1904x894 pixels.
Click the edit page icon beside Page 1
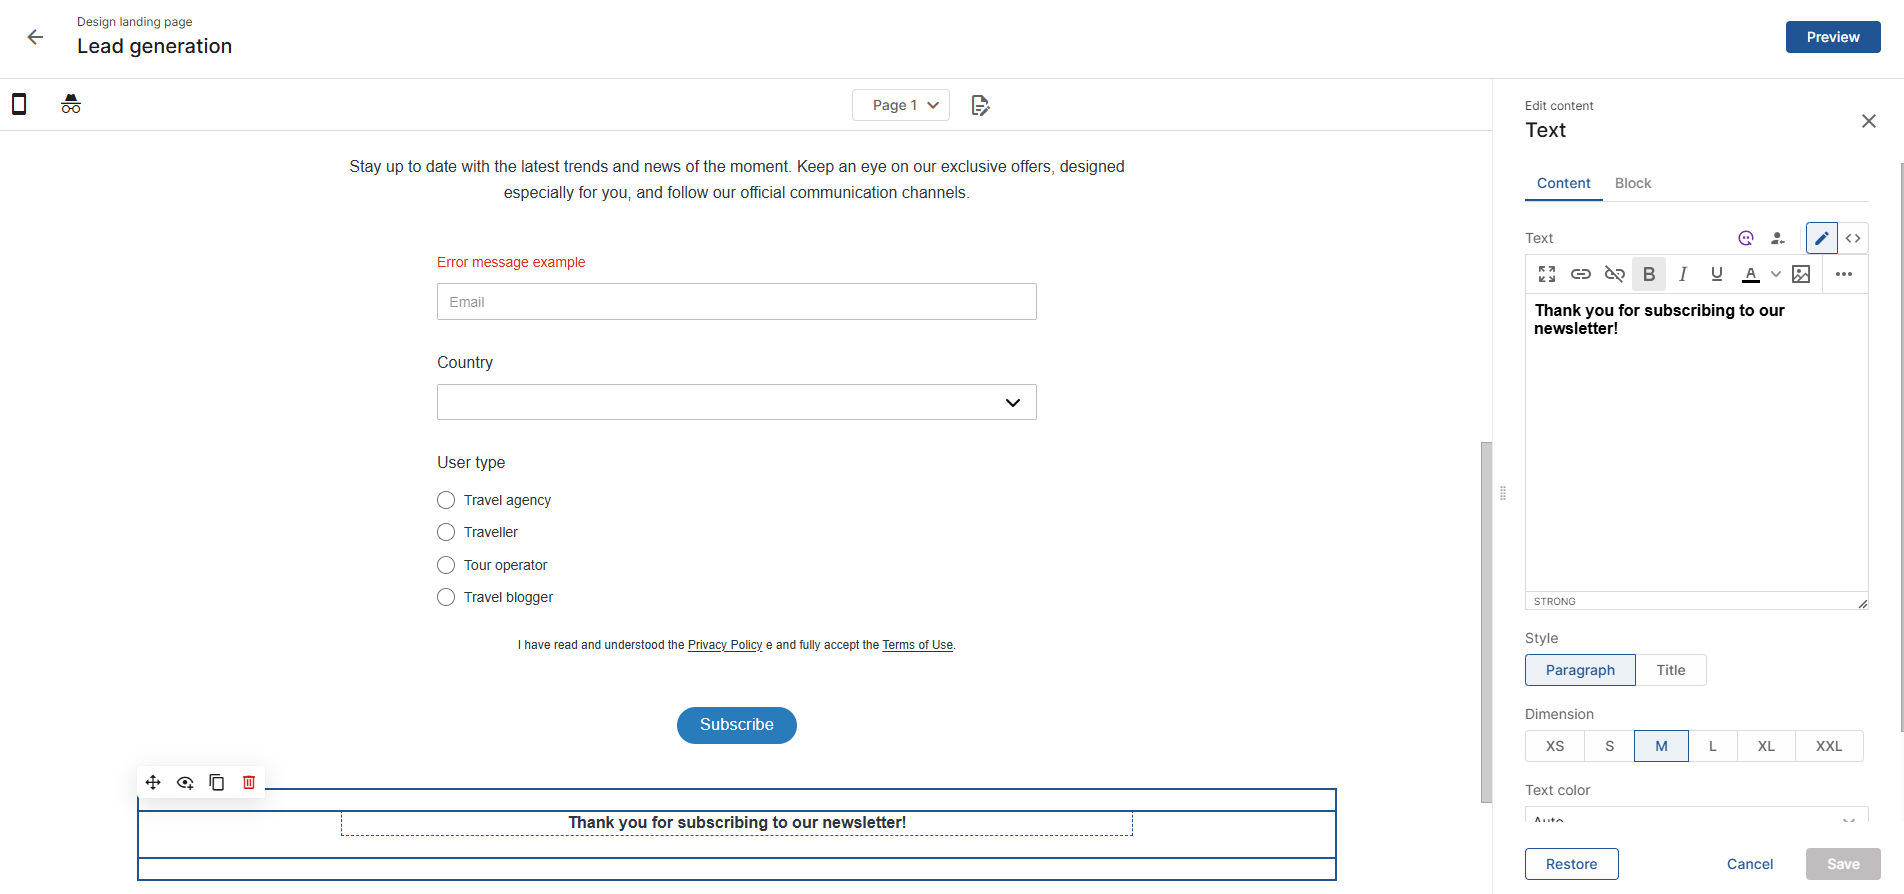click(980, 105)
